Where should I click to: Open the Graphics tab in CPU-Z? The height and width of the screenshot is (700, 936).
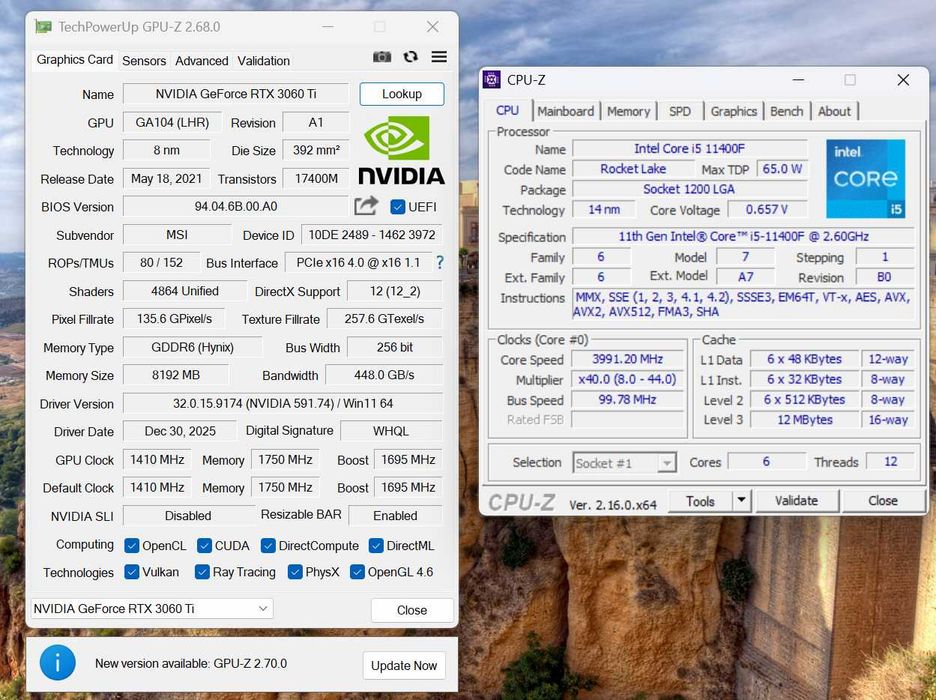[x=734, y=111]
